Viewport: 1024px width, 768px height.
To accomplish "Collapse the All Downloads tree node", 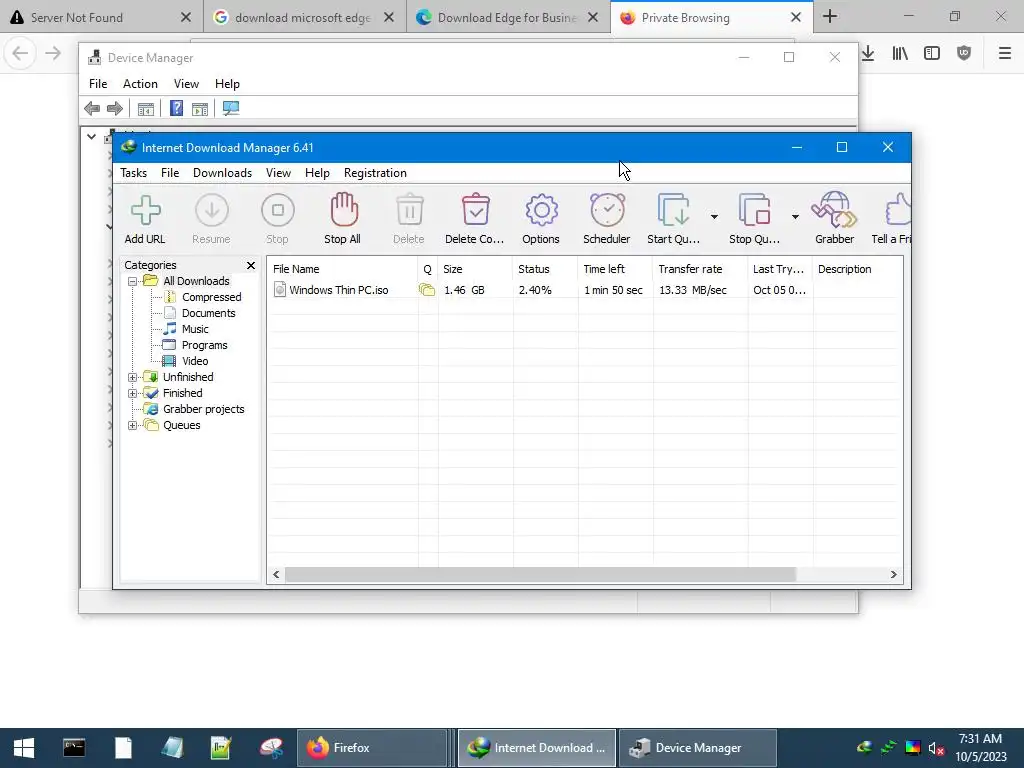I will coord(133,281).
